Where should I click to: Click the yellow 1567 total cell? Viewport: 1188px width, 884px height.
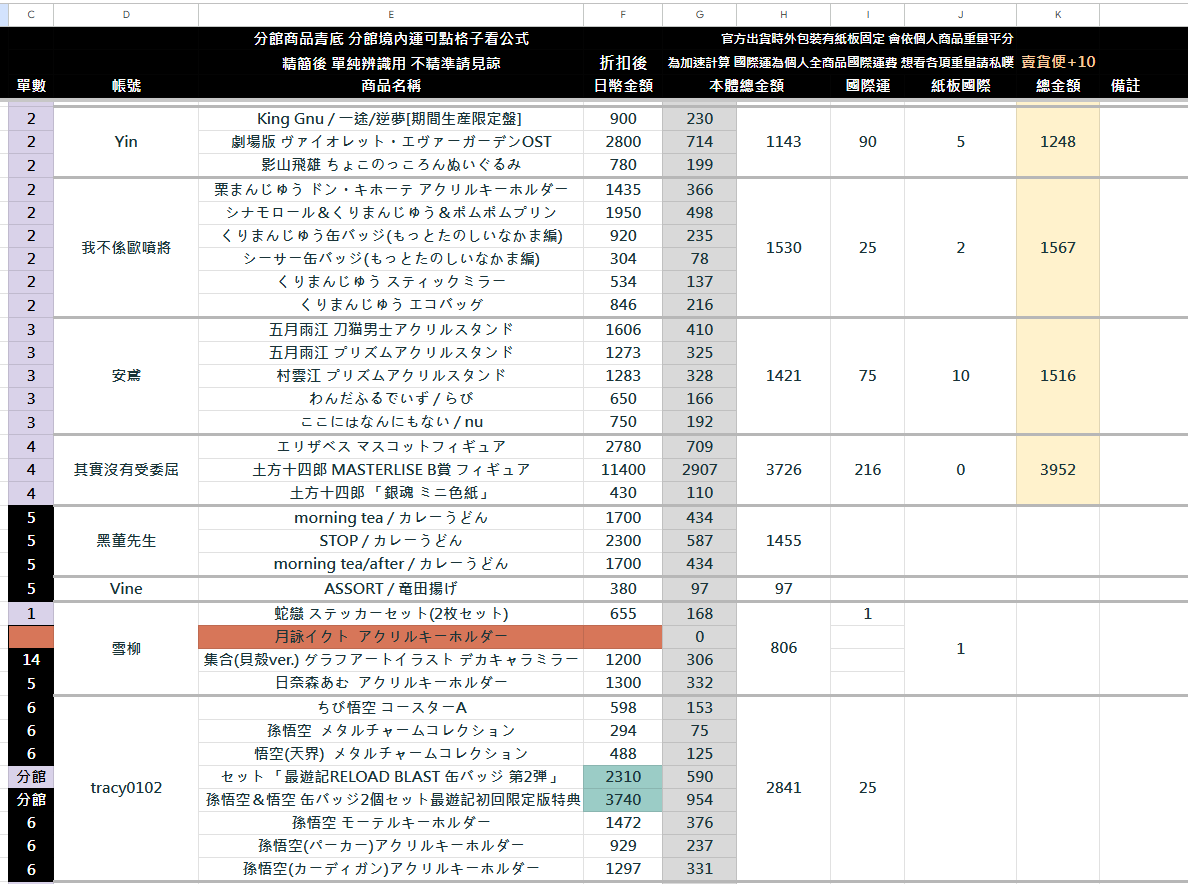(1058, 248)
